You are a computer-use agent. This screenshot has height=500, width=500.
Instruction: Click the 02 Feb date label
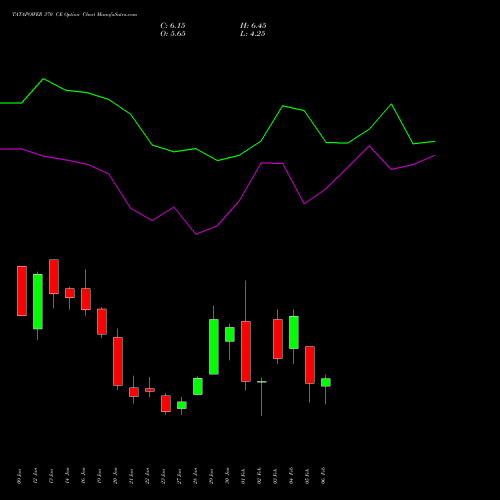tap(260, 476)
